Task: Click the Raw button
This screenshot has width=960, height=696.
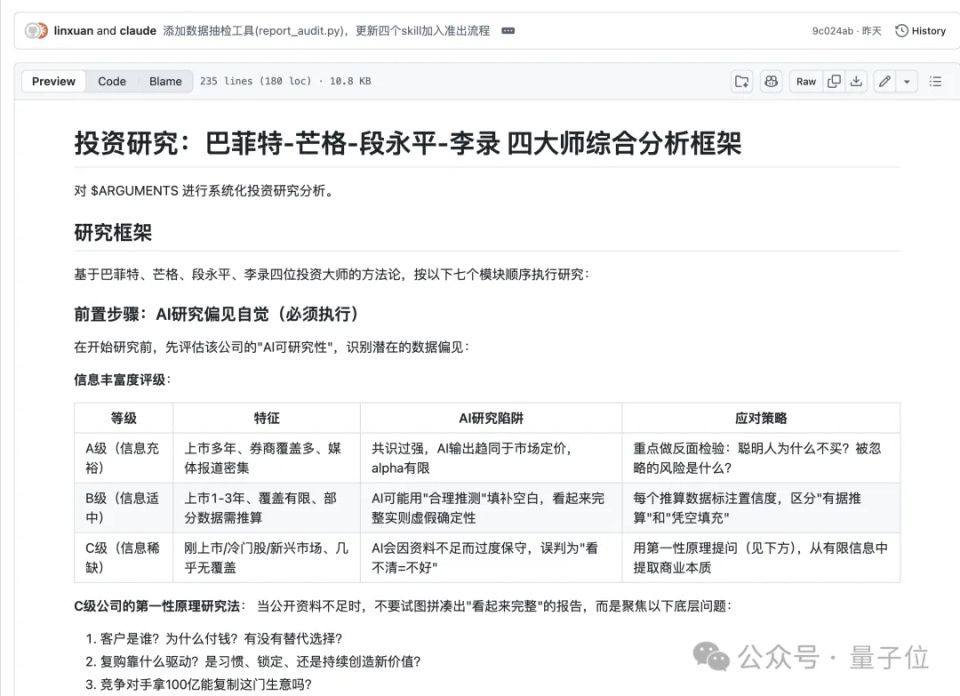Action: coord(806,81)
